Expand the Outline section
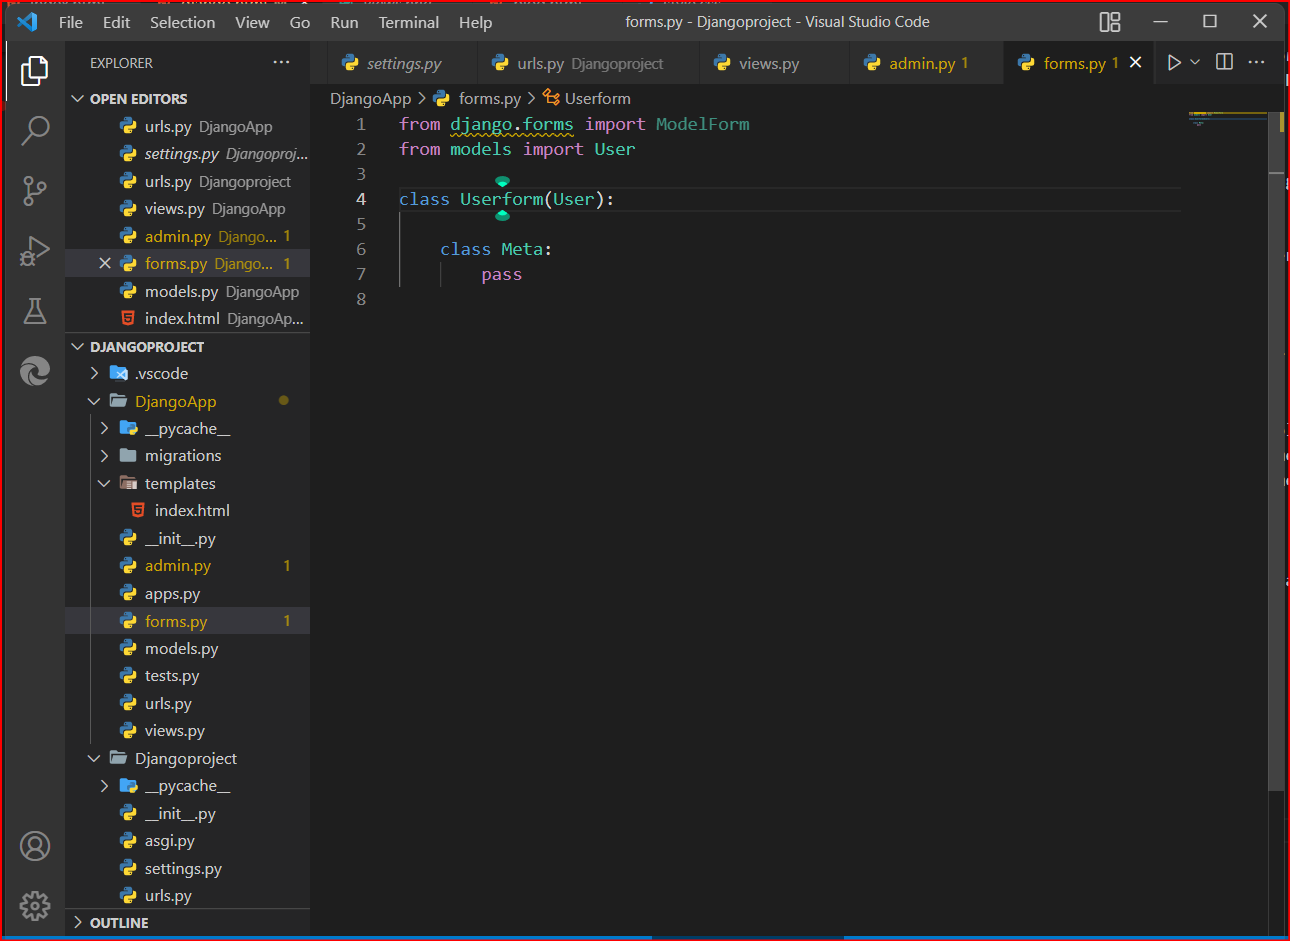1290x941 pixels. tap(187, 923)
